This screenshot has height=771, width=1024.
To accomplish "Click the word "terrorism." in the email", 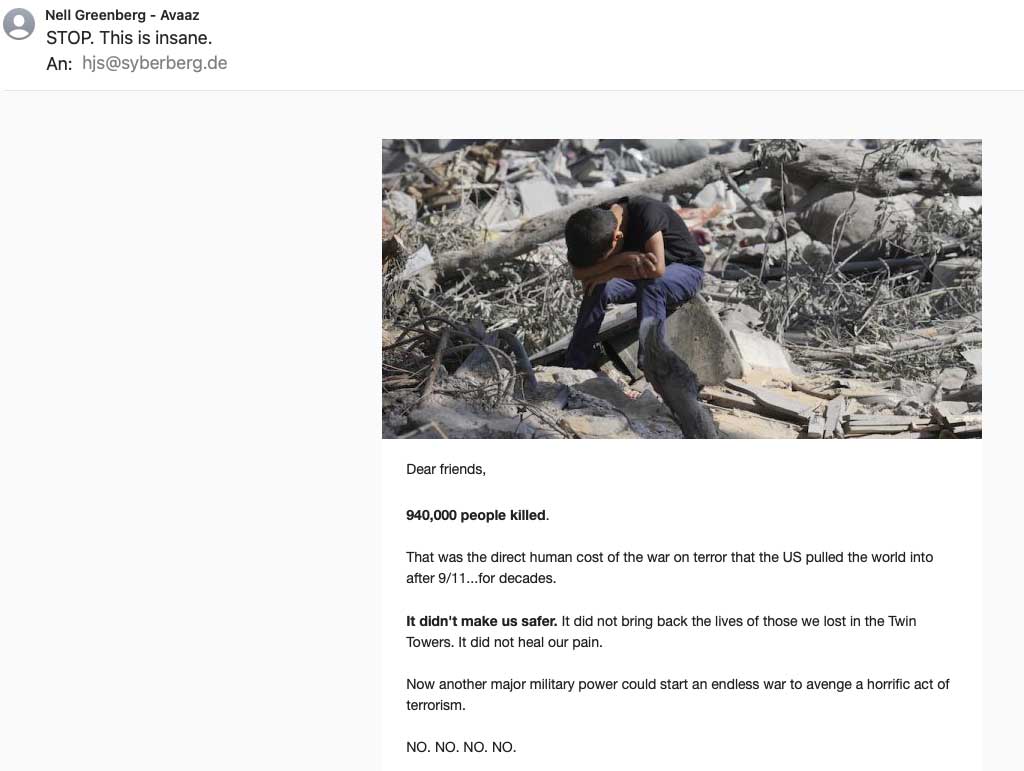I will tap(436, 705).
